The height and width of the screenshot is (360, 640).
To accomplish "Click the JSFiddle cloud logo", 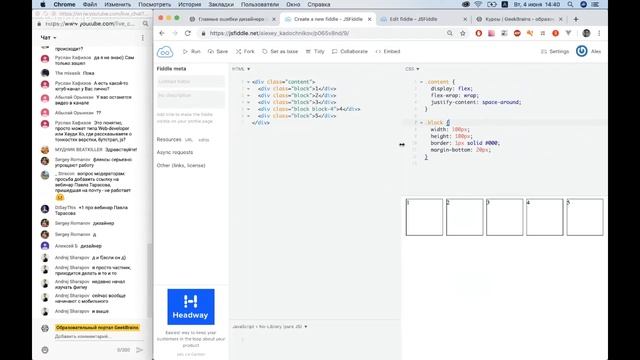I will pos(165,52).
